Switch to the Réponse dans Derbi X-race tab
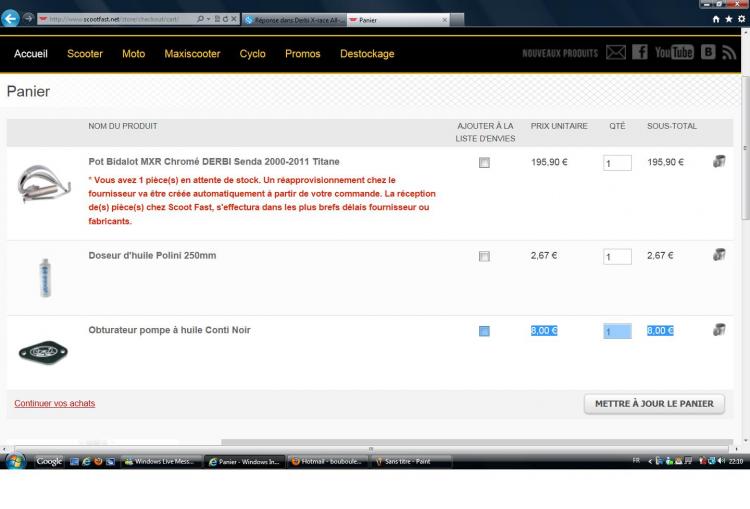 pos(294,20)
